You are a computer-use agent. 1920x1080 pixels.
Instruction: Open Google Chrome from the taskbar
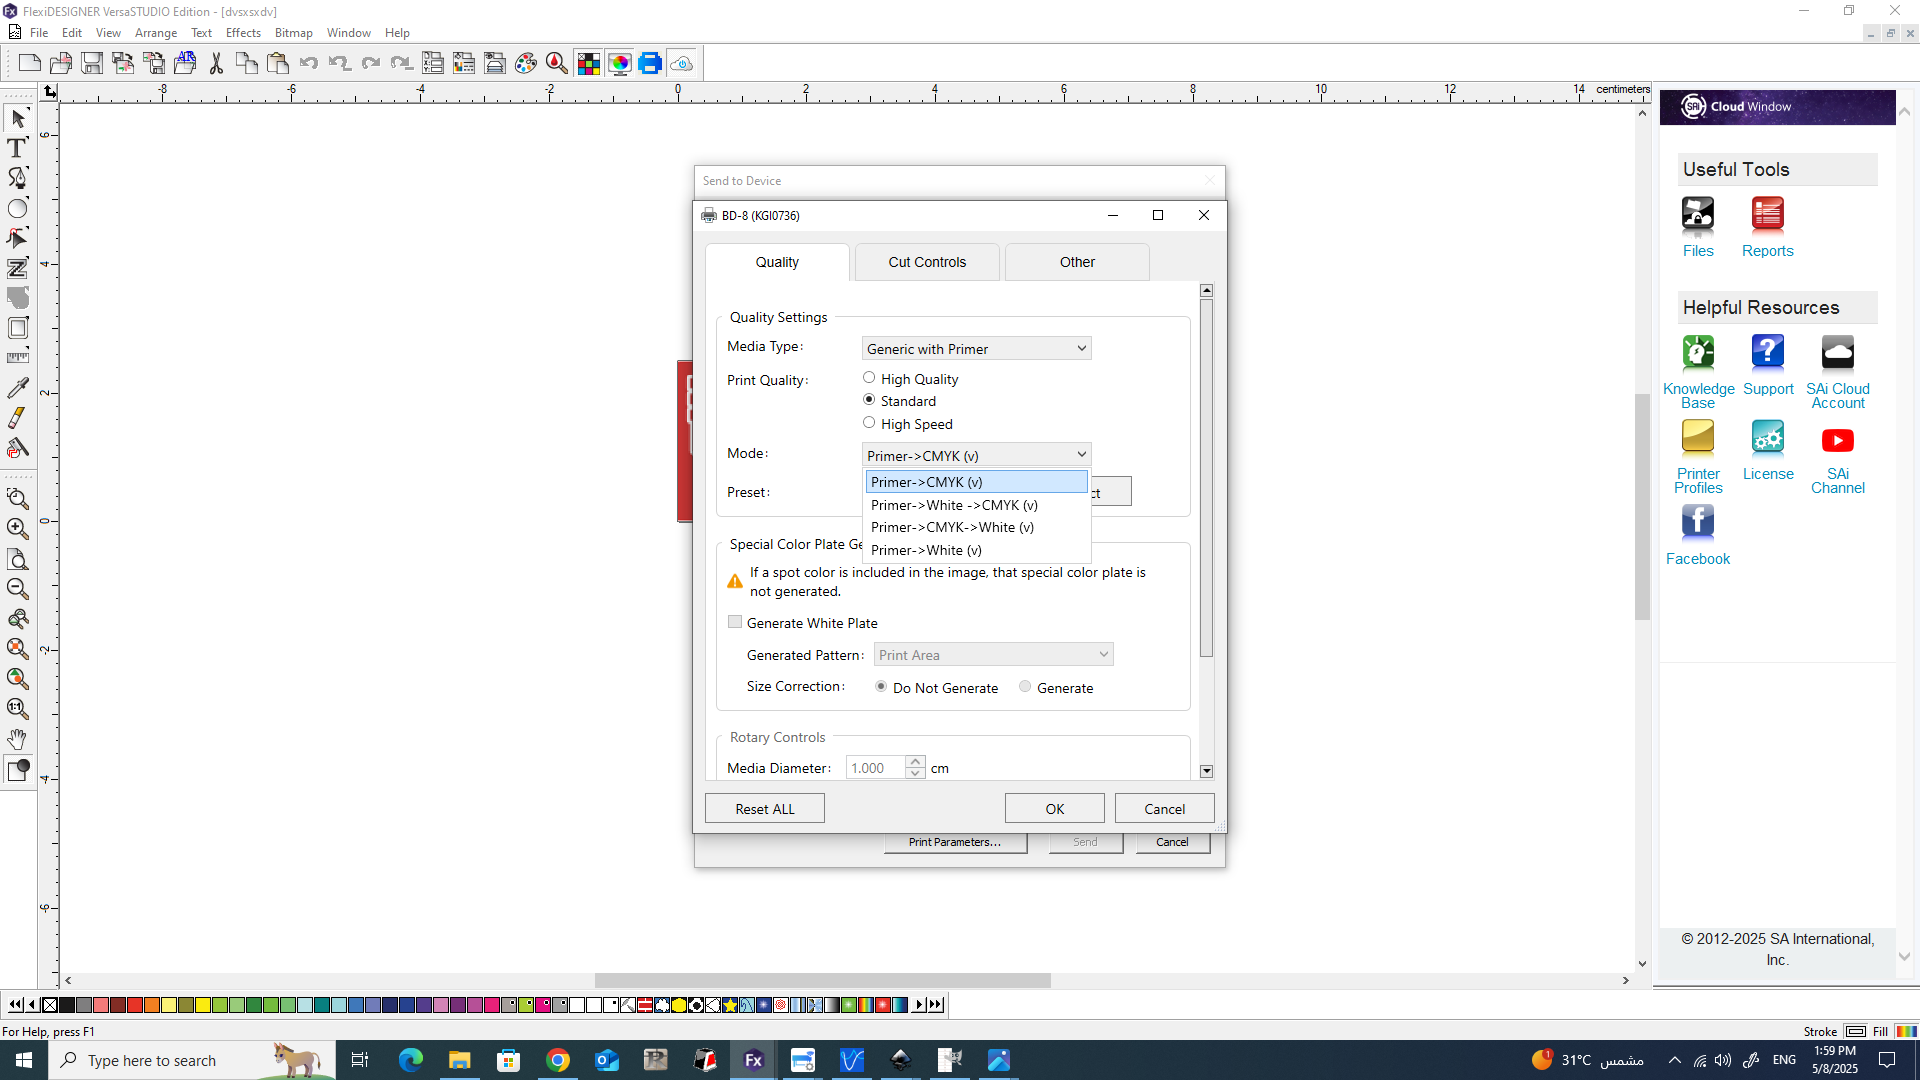[x=558, y=1060]
